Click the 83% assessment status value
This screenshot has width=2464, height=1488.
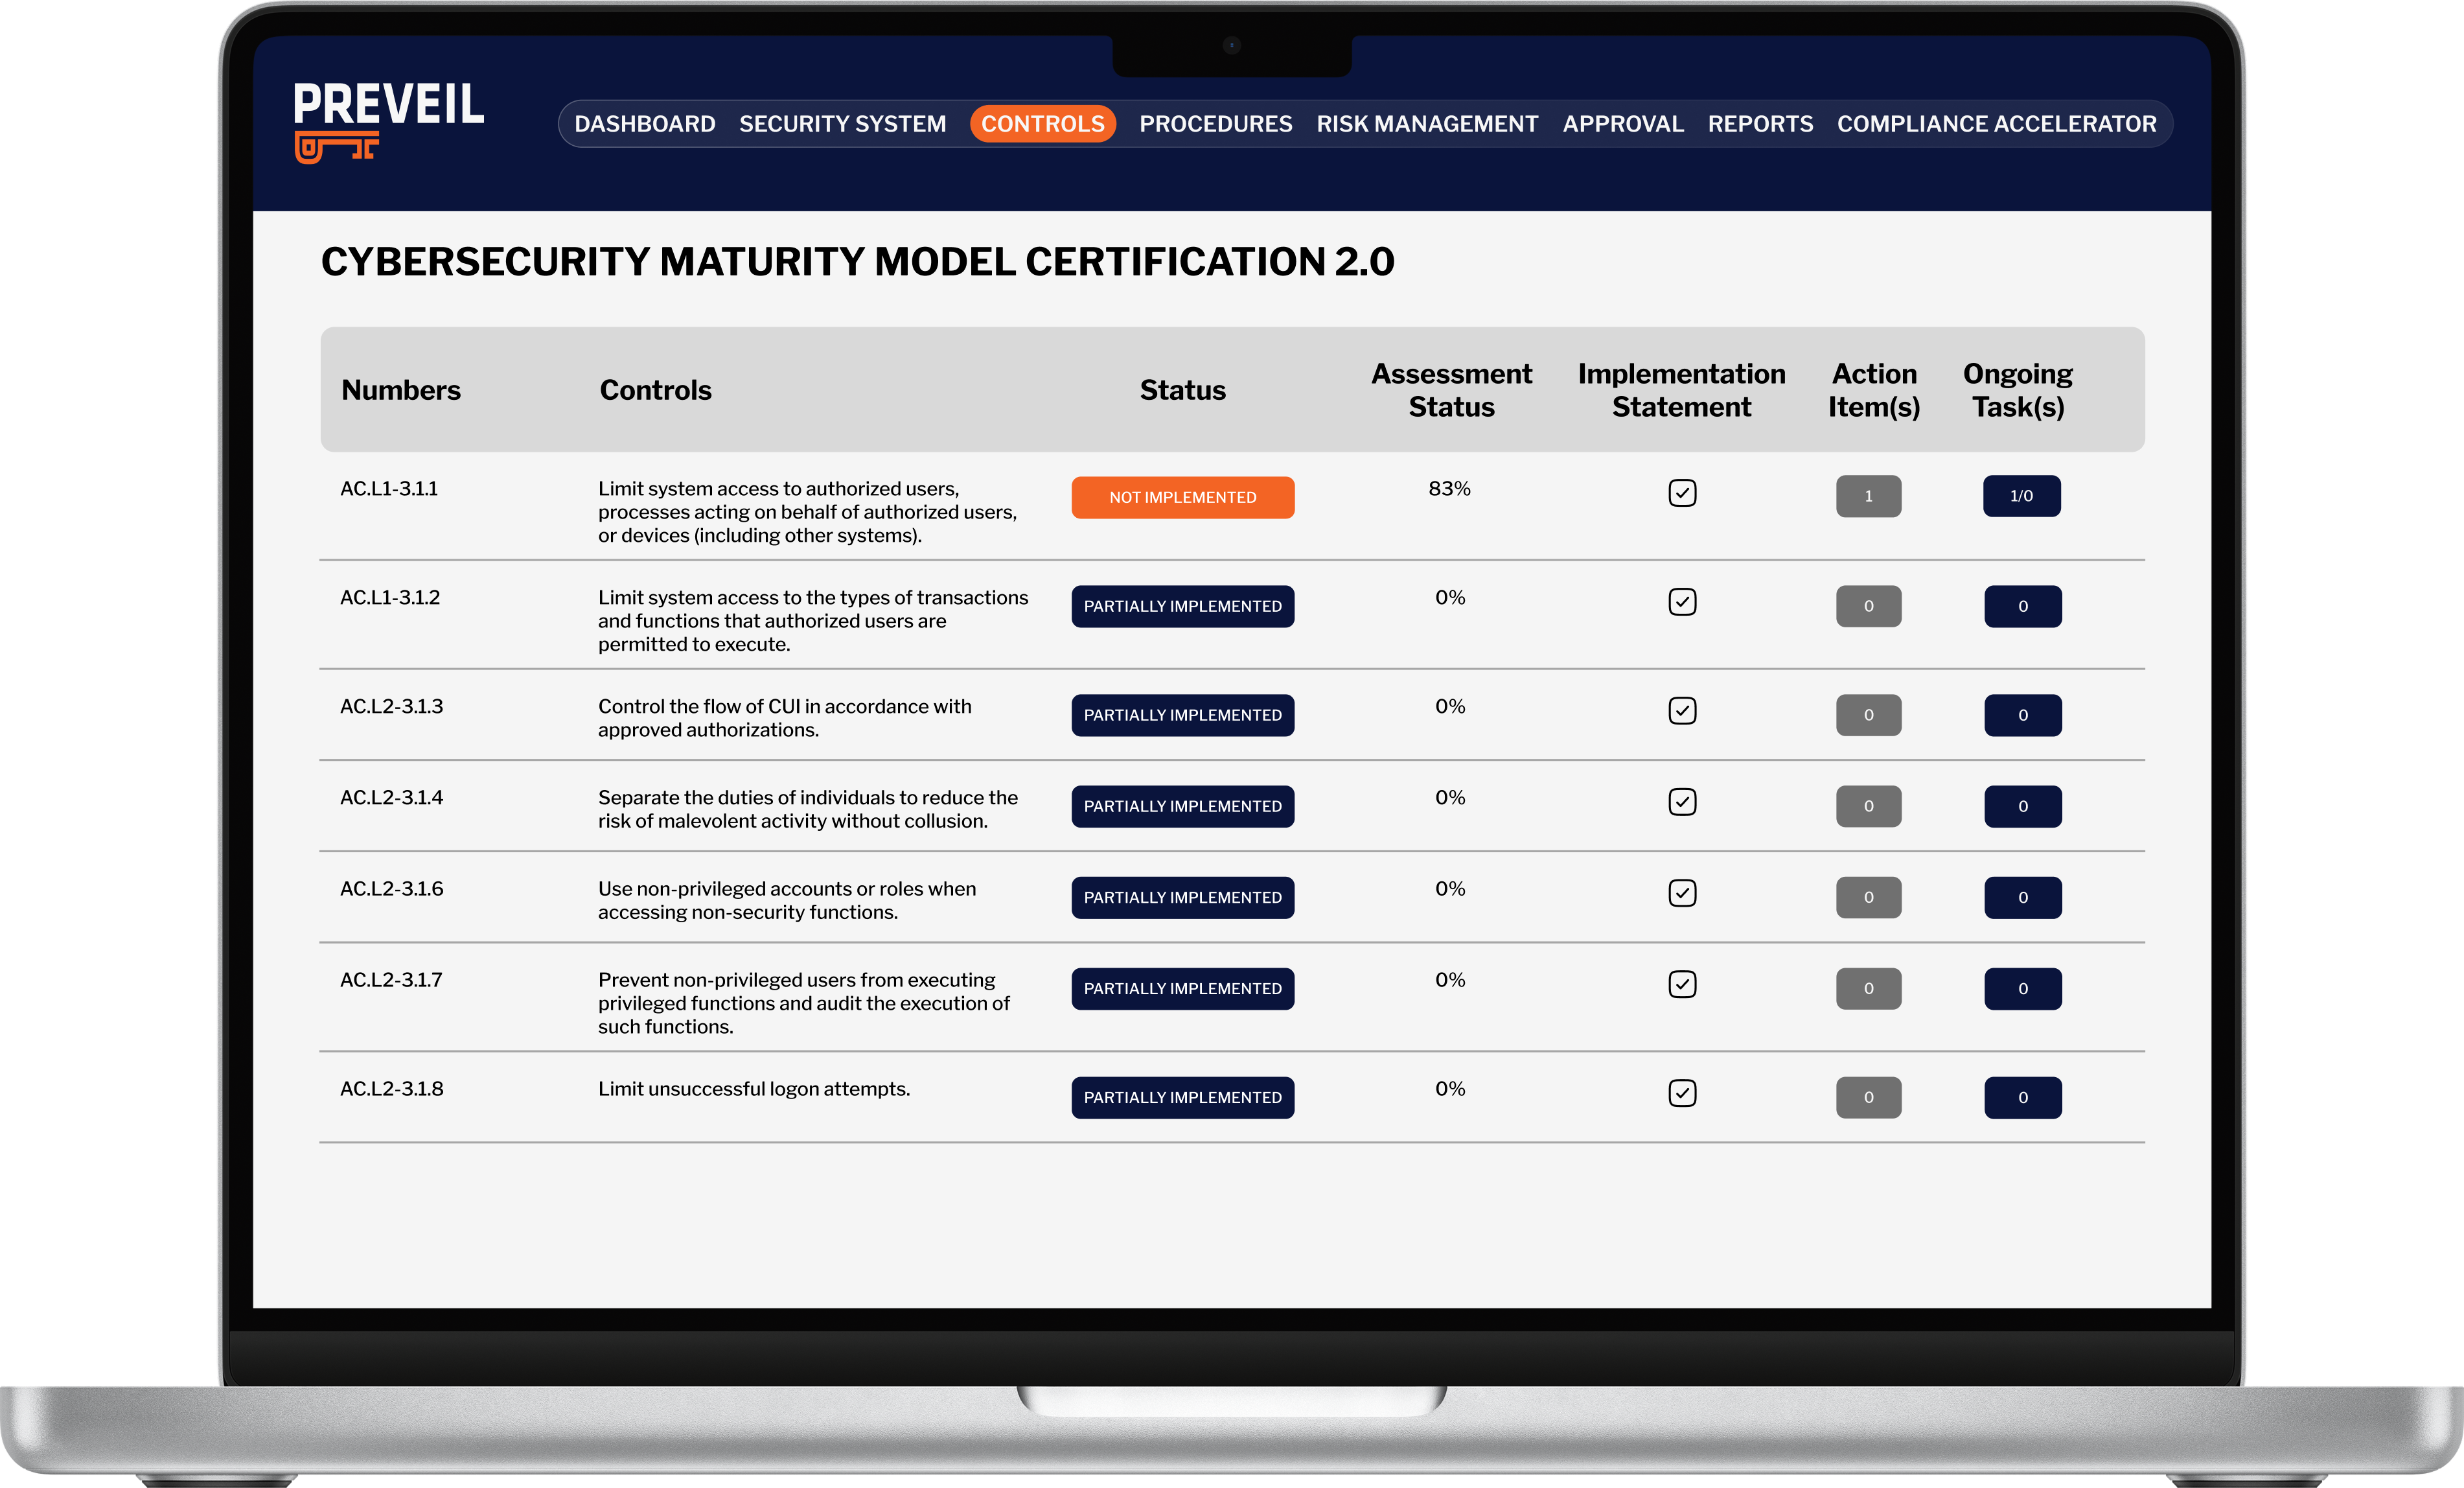click(1450, 489)
